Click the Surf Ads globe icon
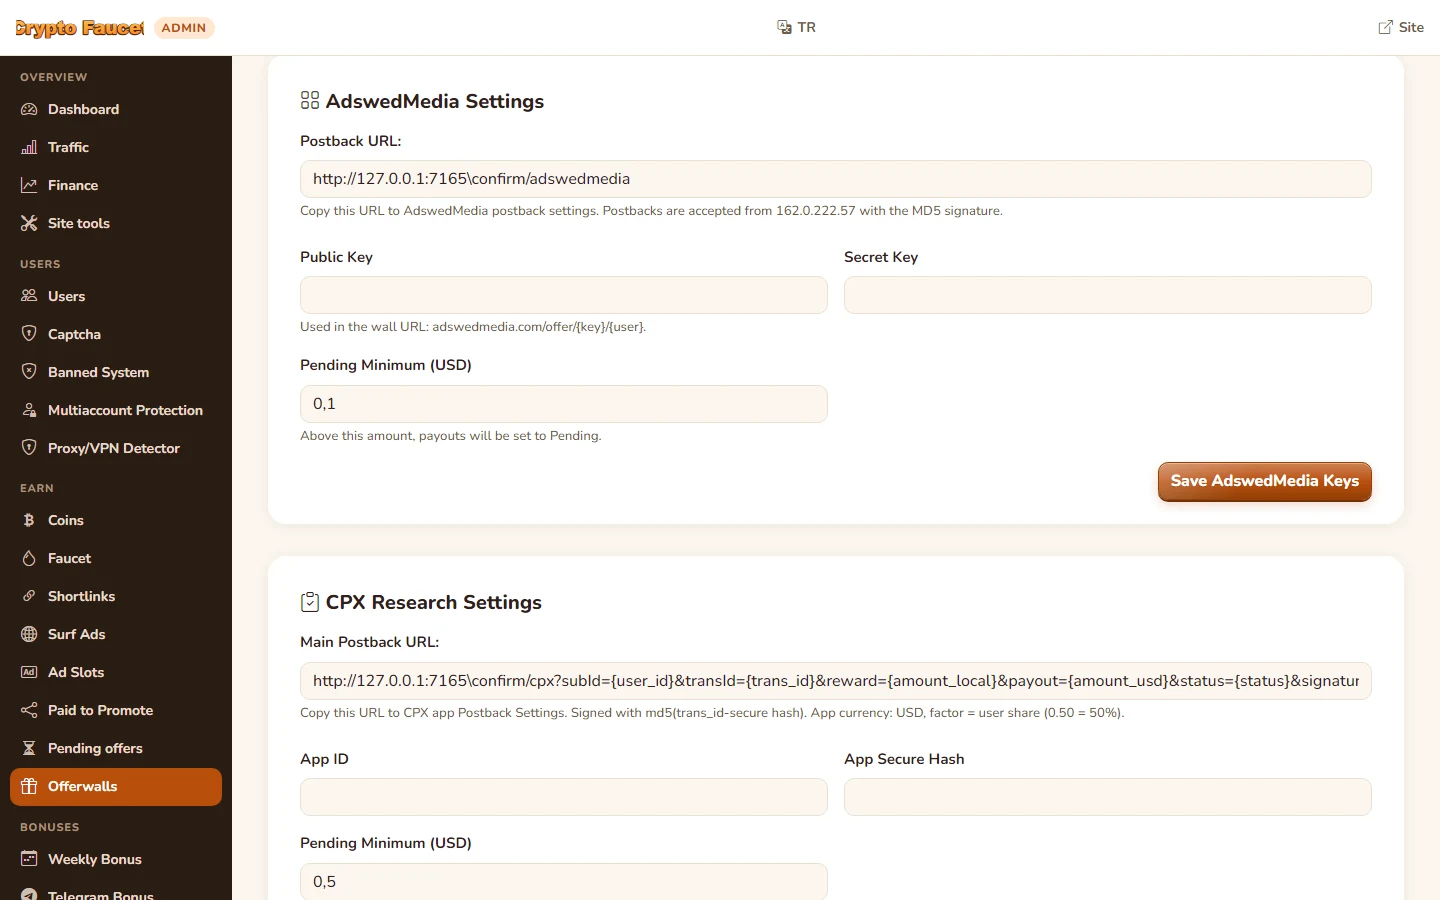This screenshot has height=900, width=1440. [x=29, y=634]
